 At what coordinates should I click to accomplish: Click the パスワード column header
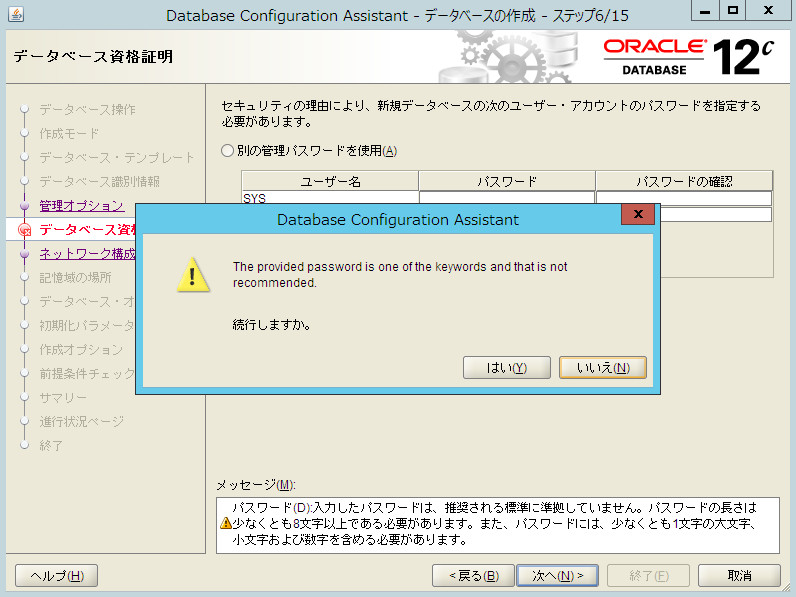click(507, 181)
